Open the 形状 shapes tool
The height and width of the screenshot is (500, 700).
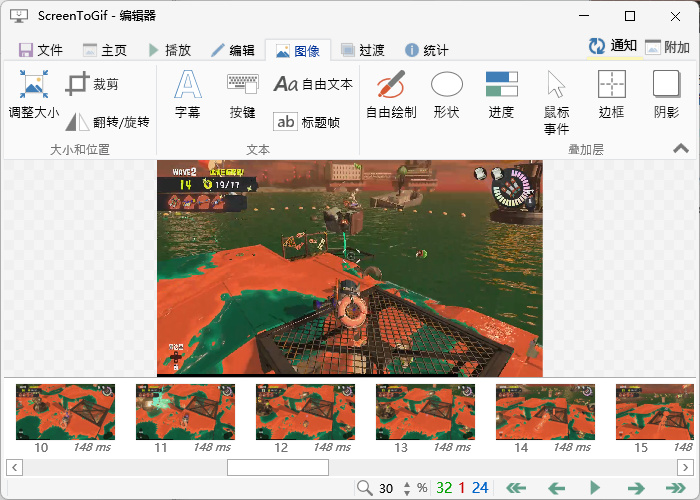pyautogui.click(x=446, y=95)
